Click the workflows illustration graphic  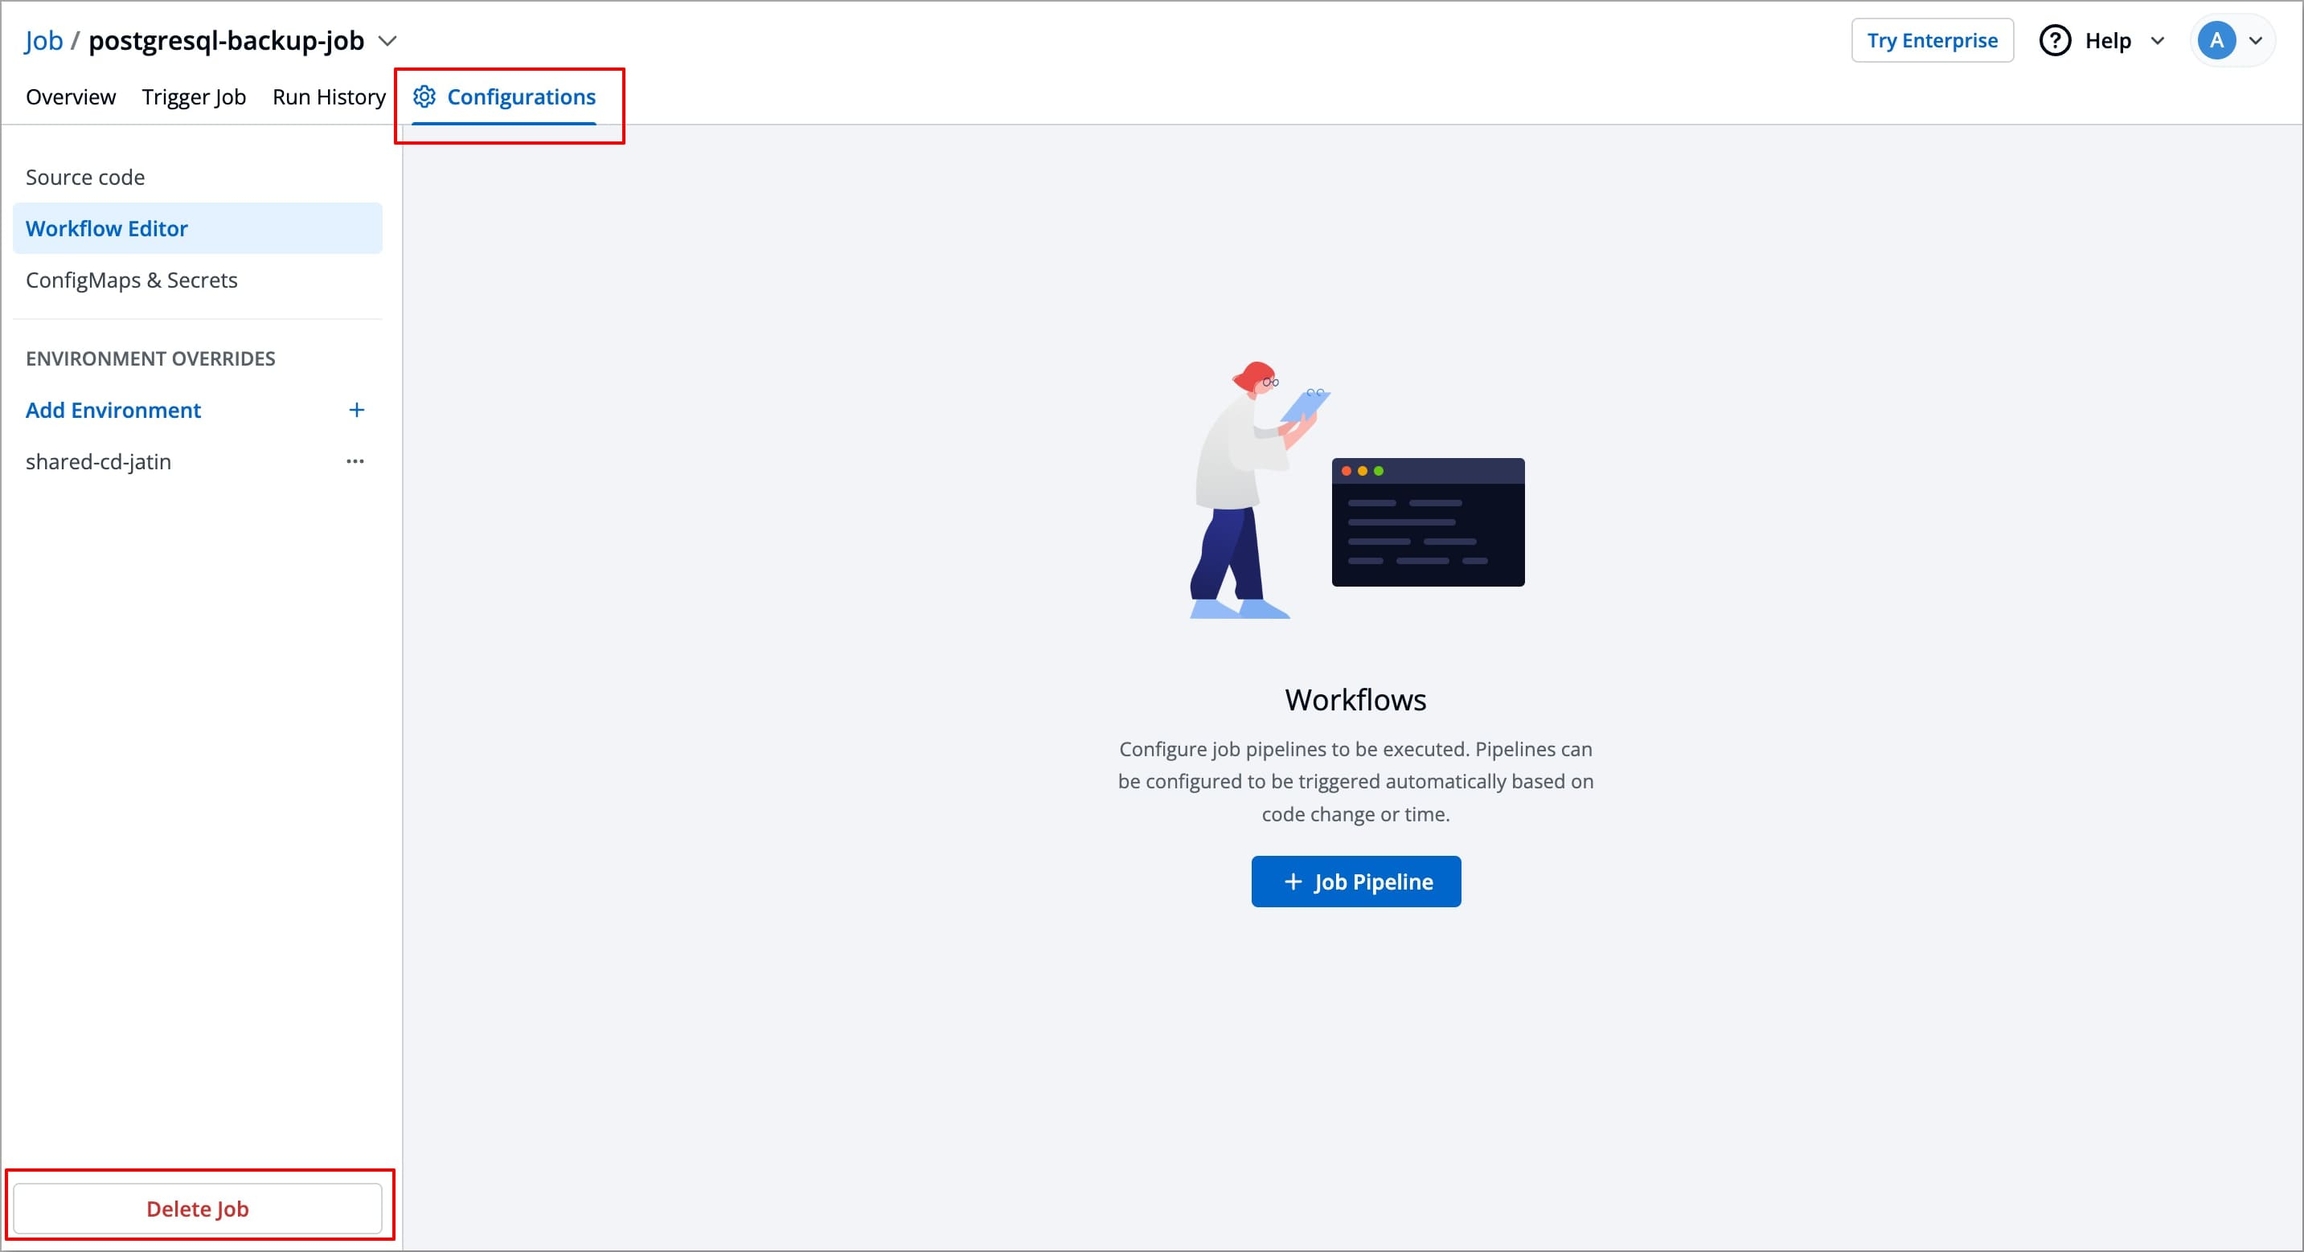point(1355,490)
